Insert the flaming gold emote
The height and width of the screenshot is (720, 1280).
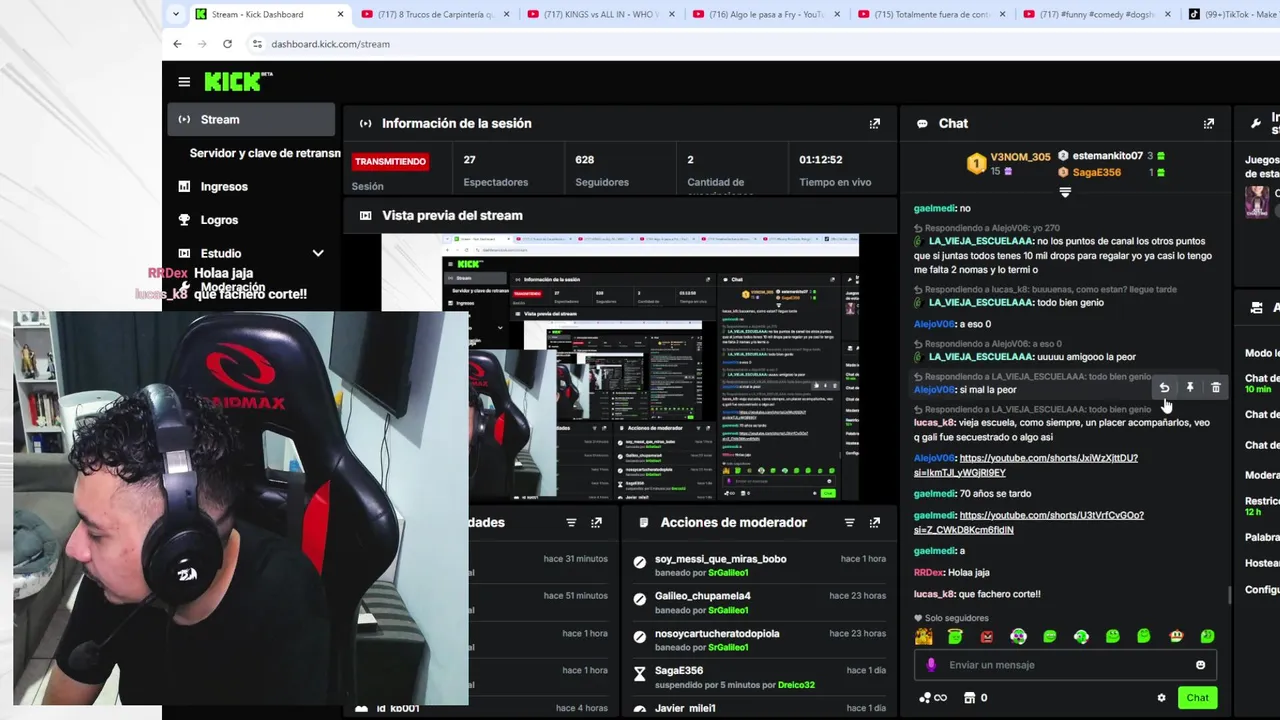(x=924, y=636)
